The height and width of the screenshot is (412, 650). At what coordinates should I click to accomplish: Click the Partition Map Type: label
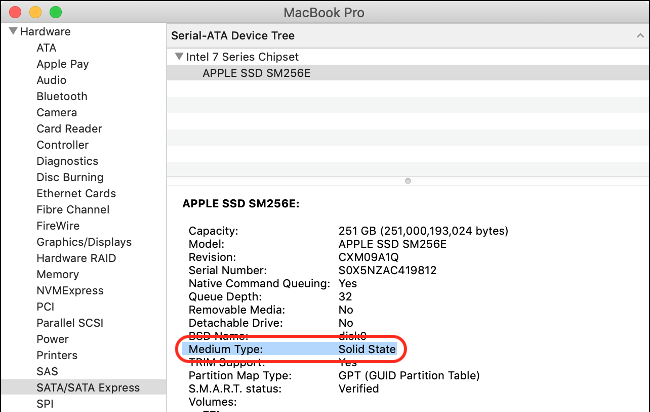pyautogui.click(x=240, y=376)
